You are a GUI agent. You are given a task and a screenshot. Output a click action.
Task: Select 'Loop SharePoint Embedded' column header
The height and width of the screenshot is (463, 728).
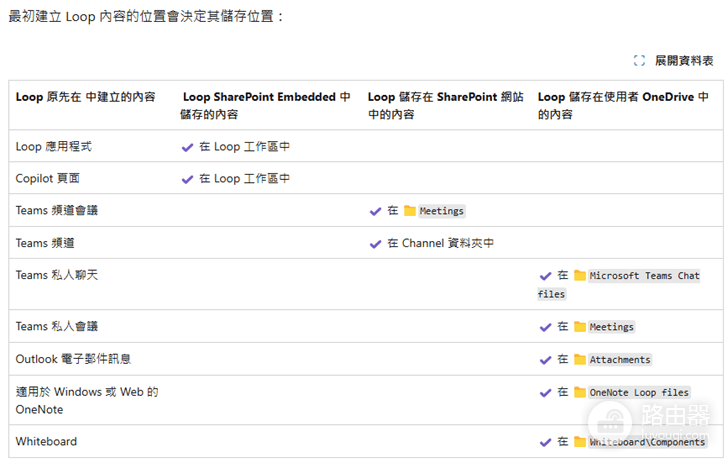[x=266, y=105]
